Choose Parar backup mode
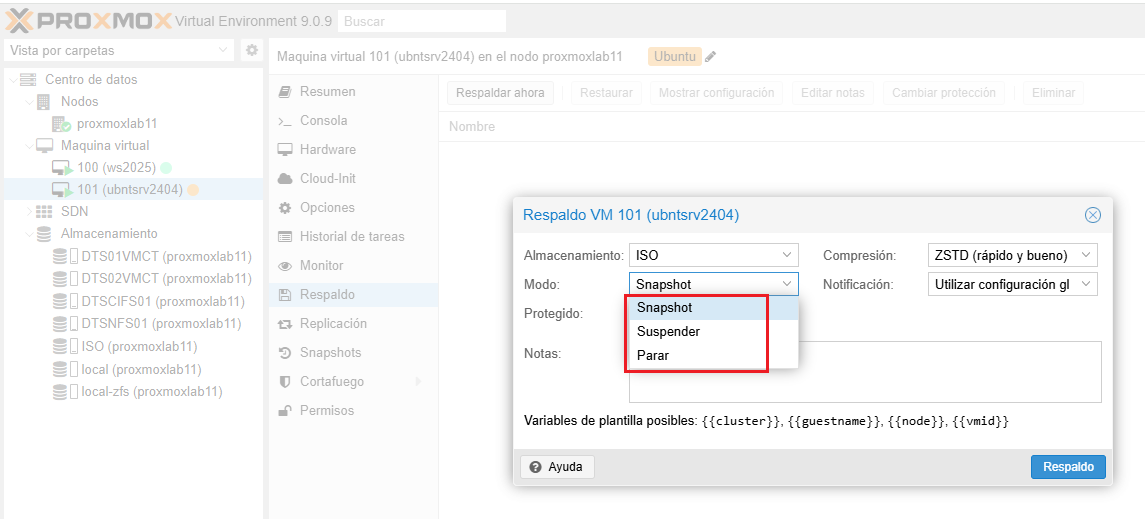This screenshot has width=1145, height=519. (713, 356)
